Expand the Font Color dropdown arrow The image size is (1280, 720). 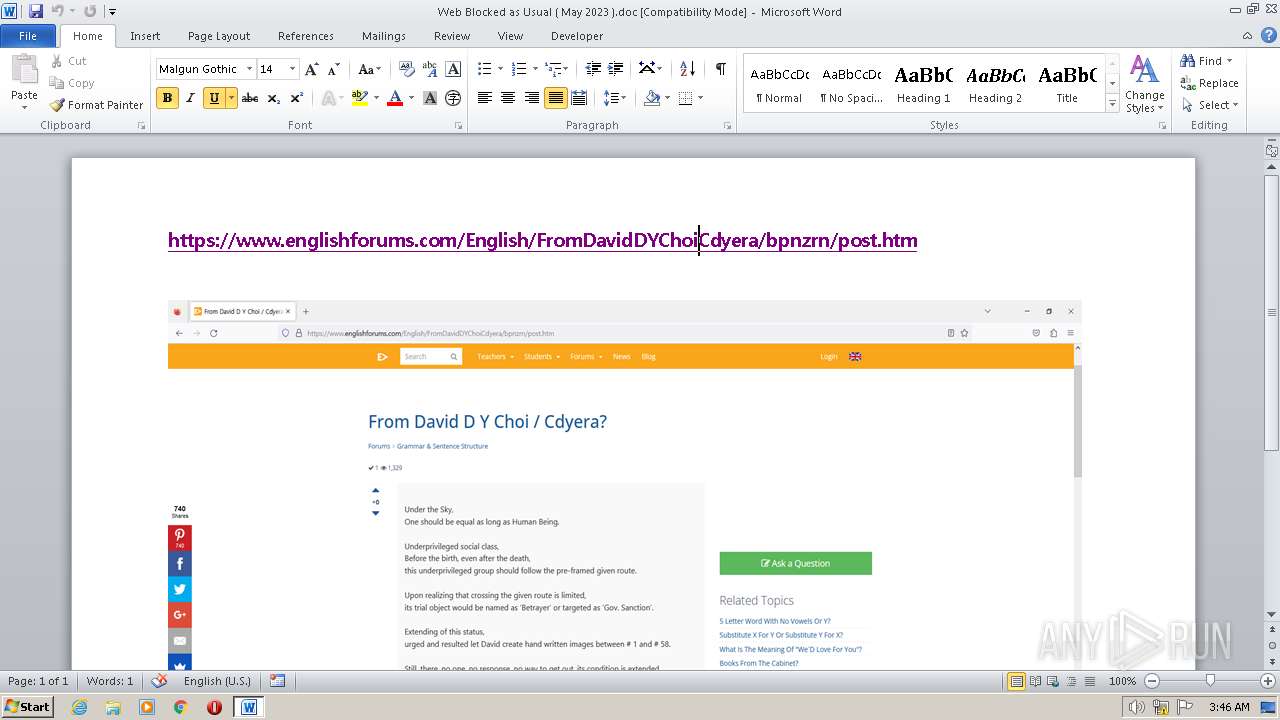[412, 98]
